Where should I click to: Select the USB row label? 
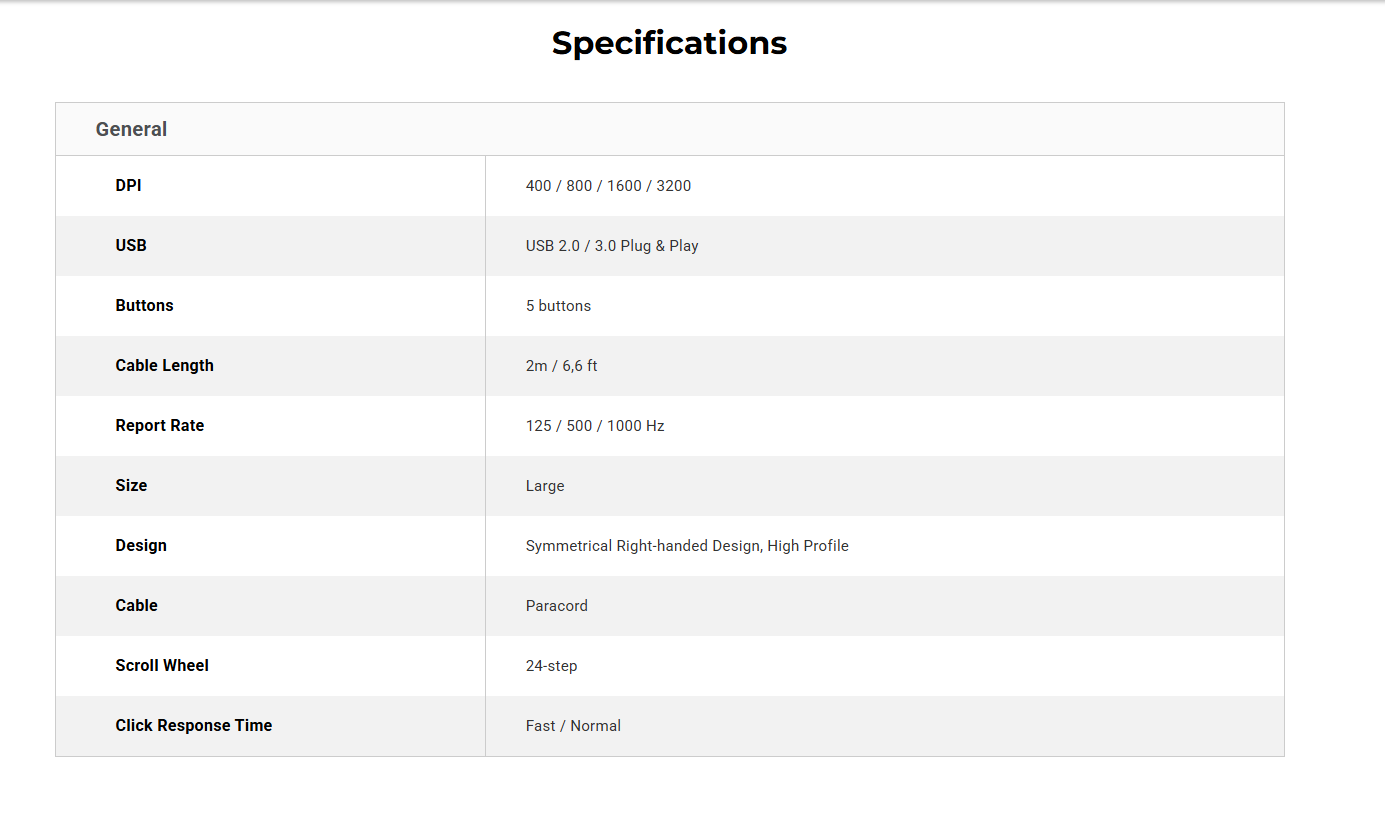(x=131, y=245)
